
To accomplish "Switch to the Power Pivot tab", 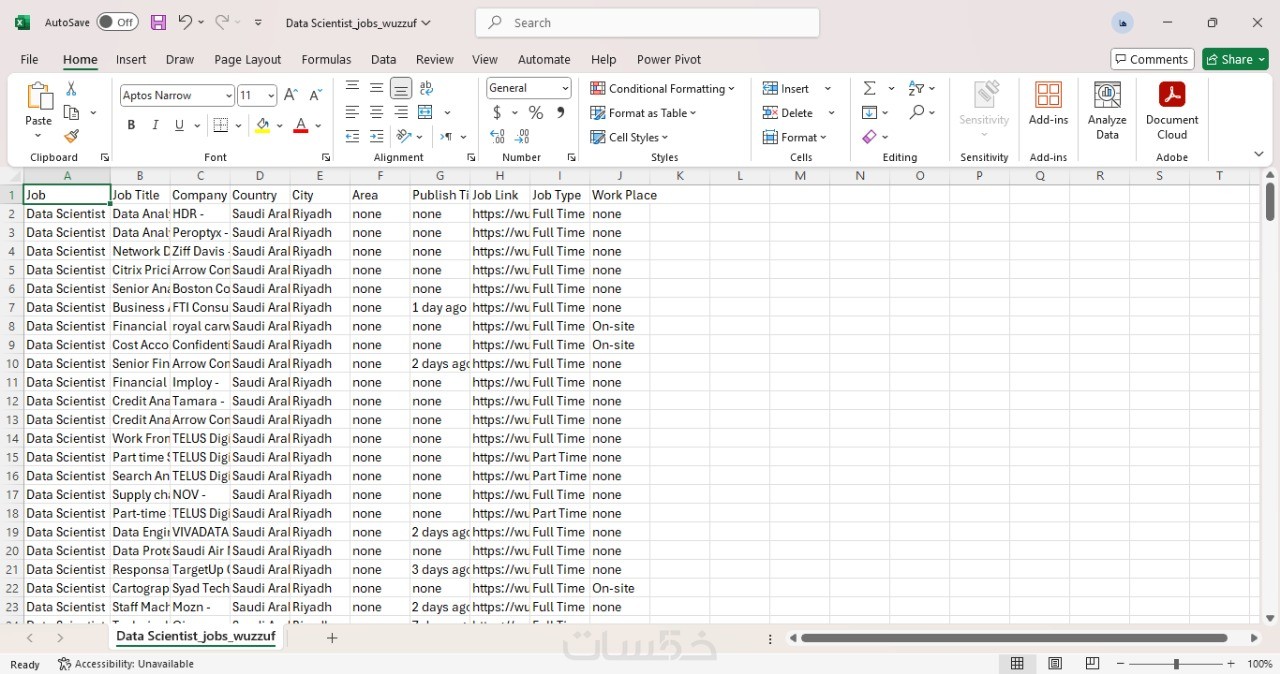I will coord(668,59).
